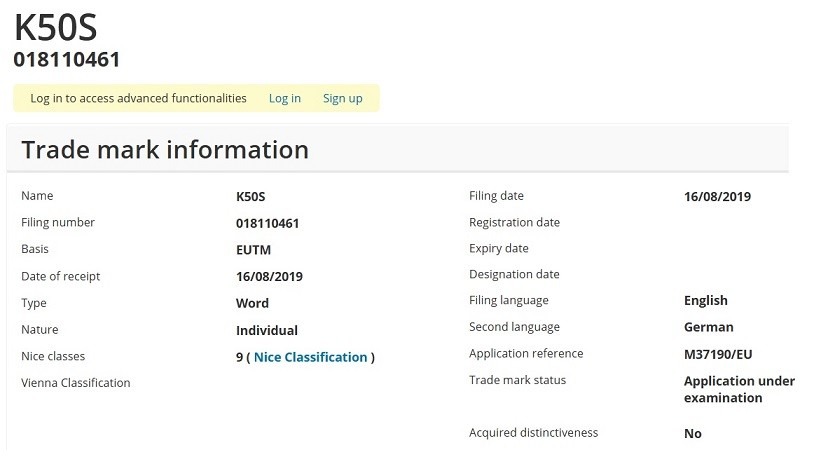Select the Designation date label
This screenshot has width=814, height=450.
[x=514, y=274]
